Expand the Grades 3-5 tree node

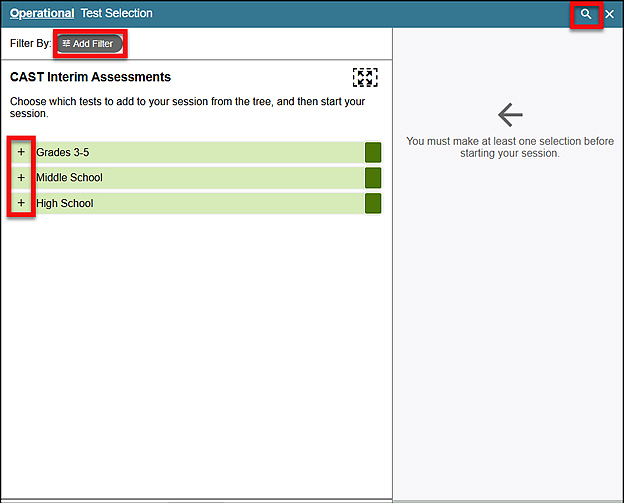tap(21, 152)
